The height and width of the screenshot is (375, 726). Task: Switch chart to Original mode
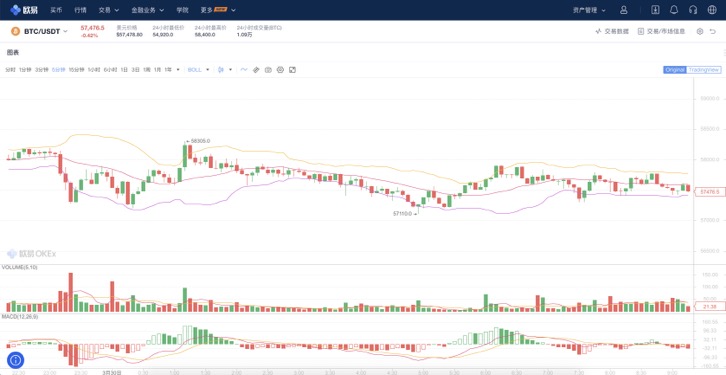click(675, 70)
